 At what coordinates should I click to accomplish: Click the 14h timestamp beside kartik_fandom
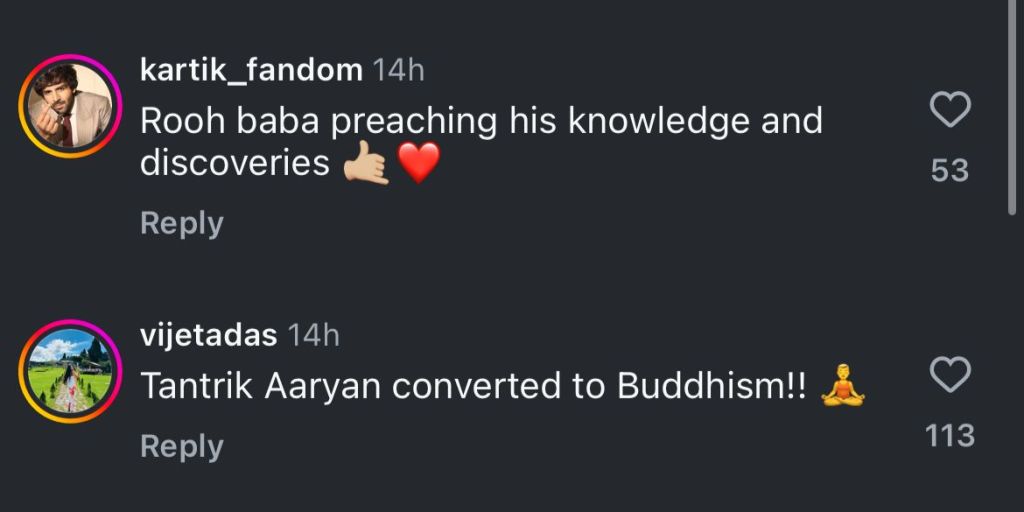[x=398, y=71]
